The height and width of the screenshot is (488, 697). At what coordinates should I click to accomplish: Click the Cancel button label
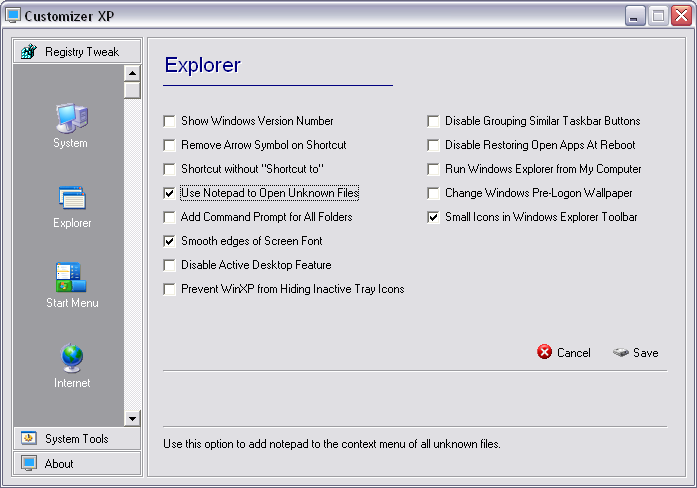pos(573,352)
